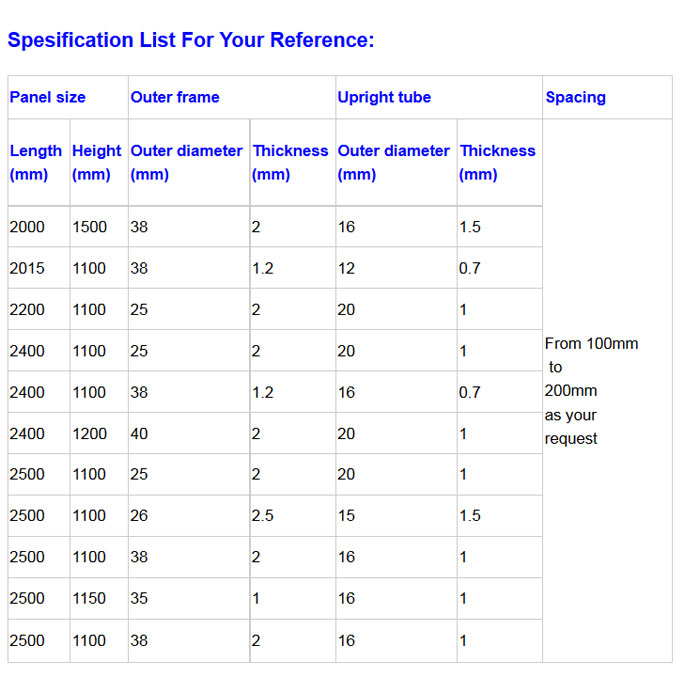Viewport: 700px width, 677px height.
Task: Click the outer frame diameter value 35
Action: click(x=139, y=598)
